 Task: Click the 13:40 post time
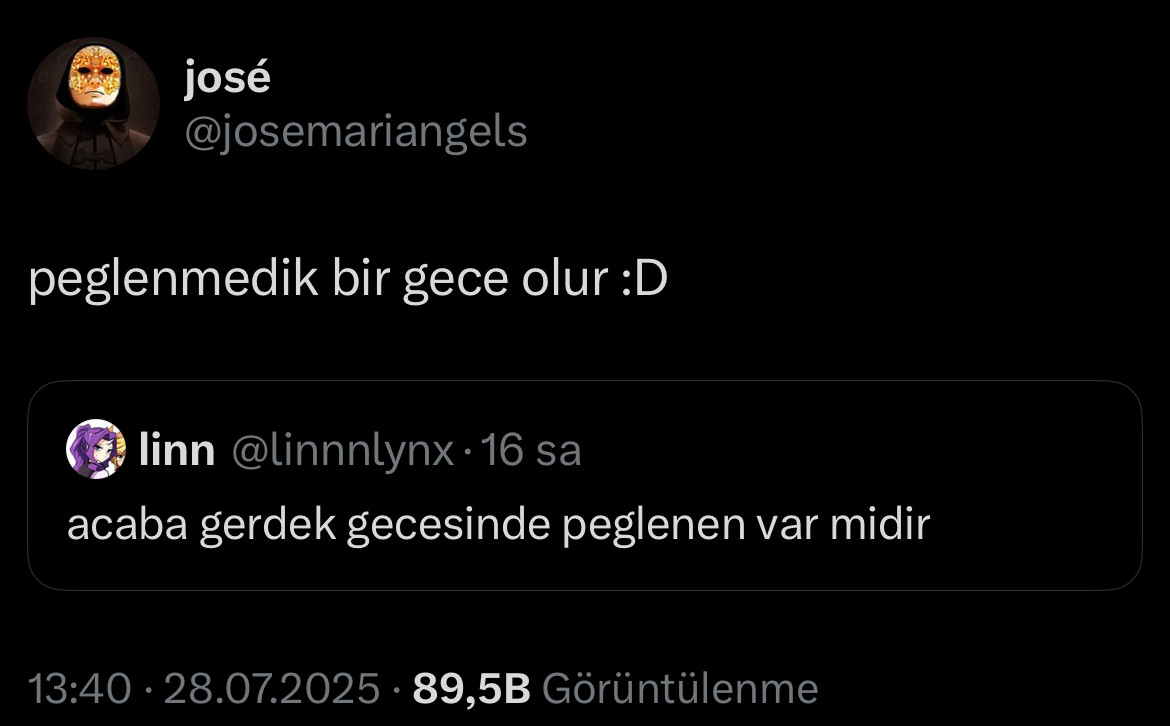[80, 688]
